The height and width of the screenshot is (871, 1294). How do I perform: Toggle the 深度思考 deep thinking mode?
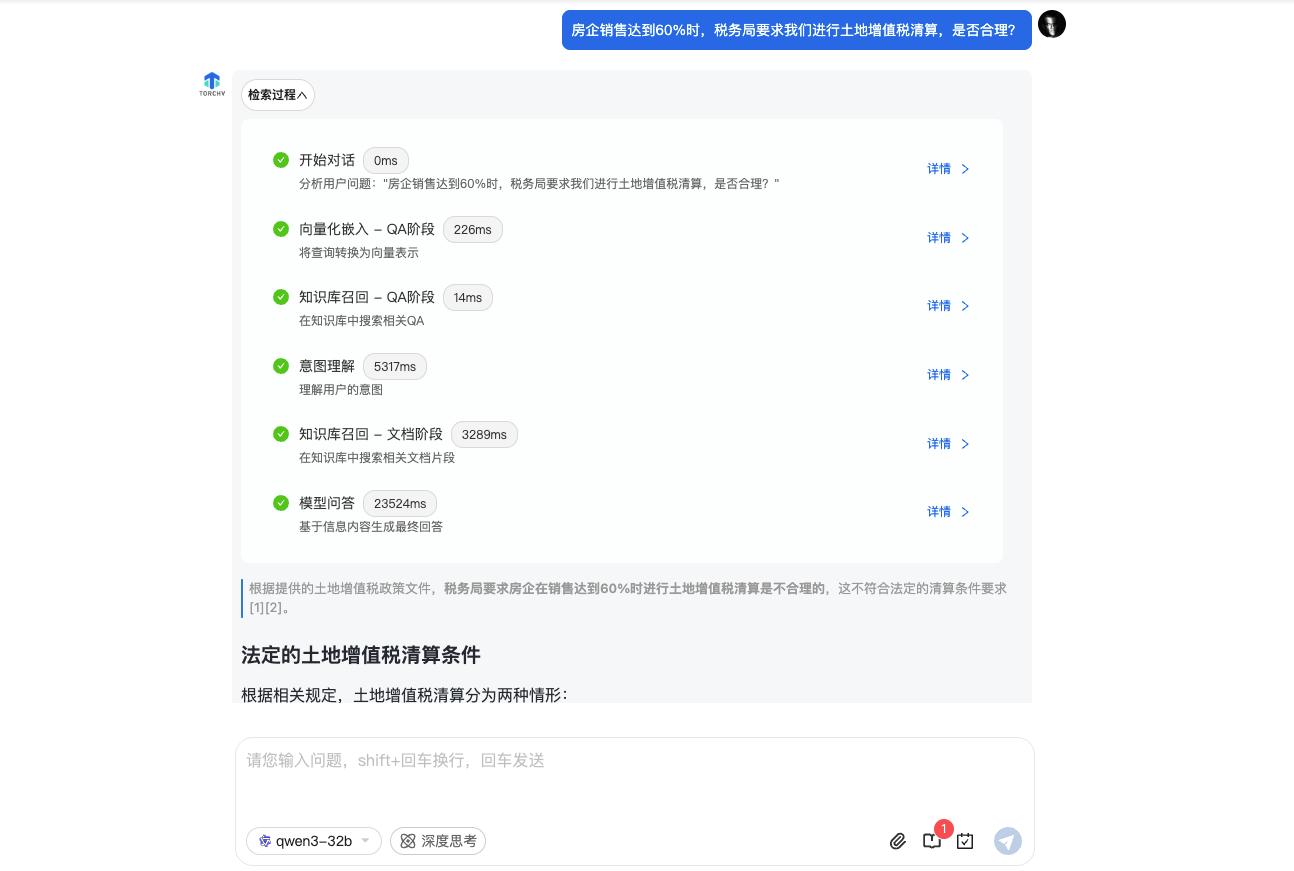click(x=438, y=841)
